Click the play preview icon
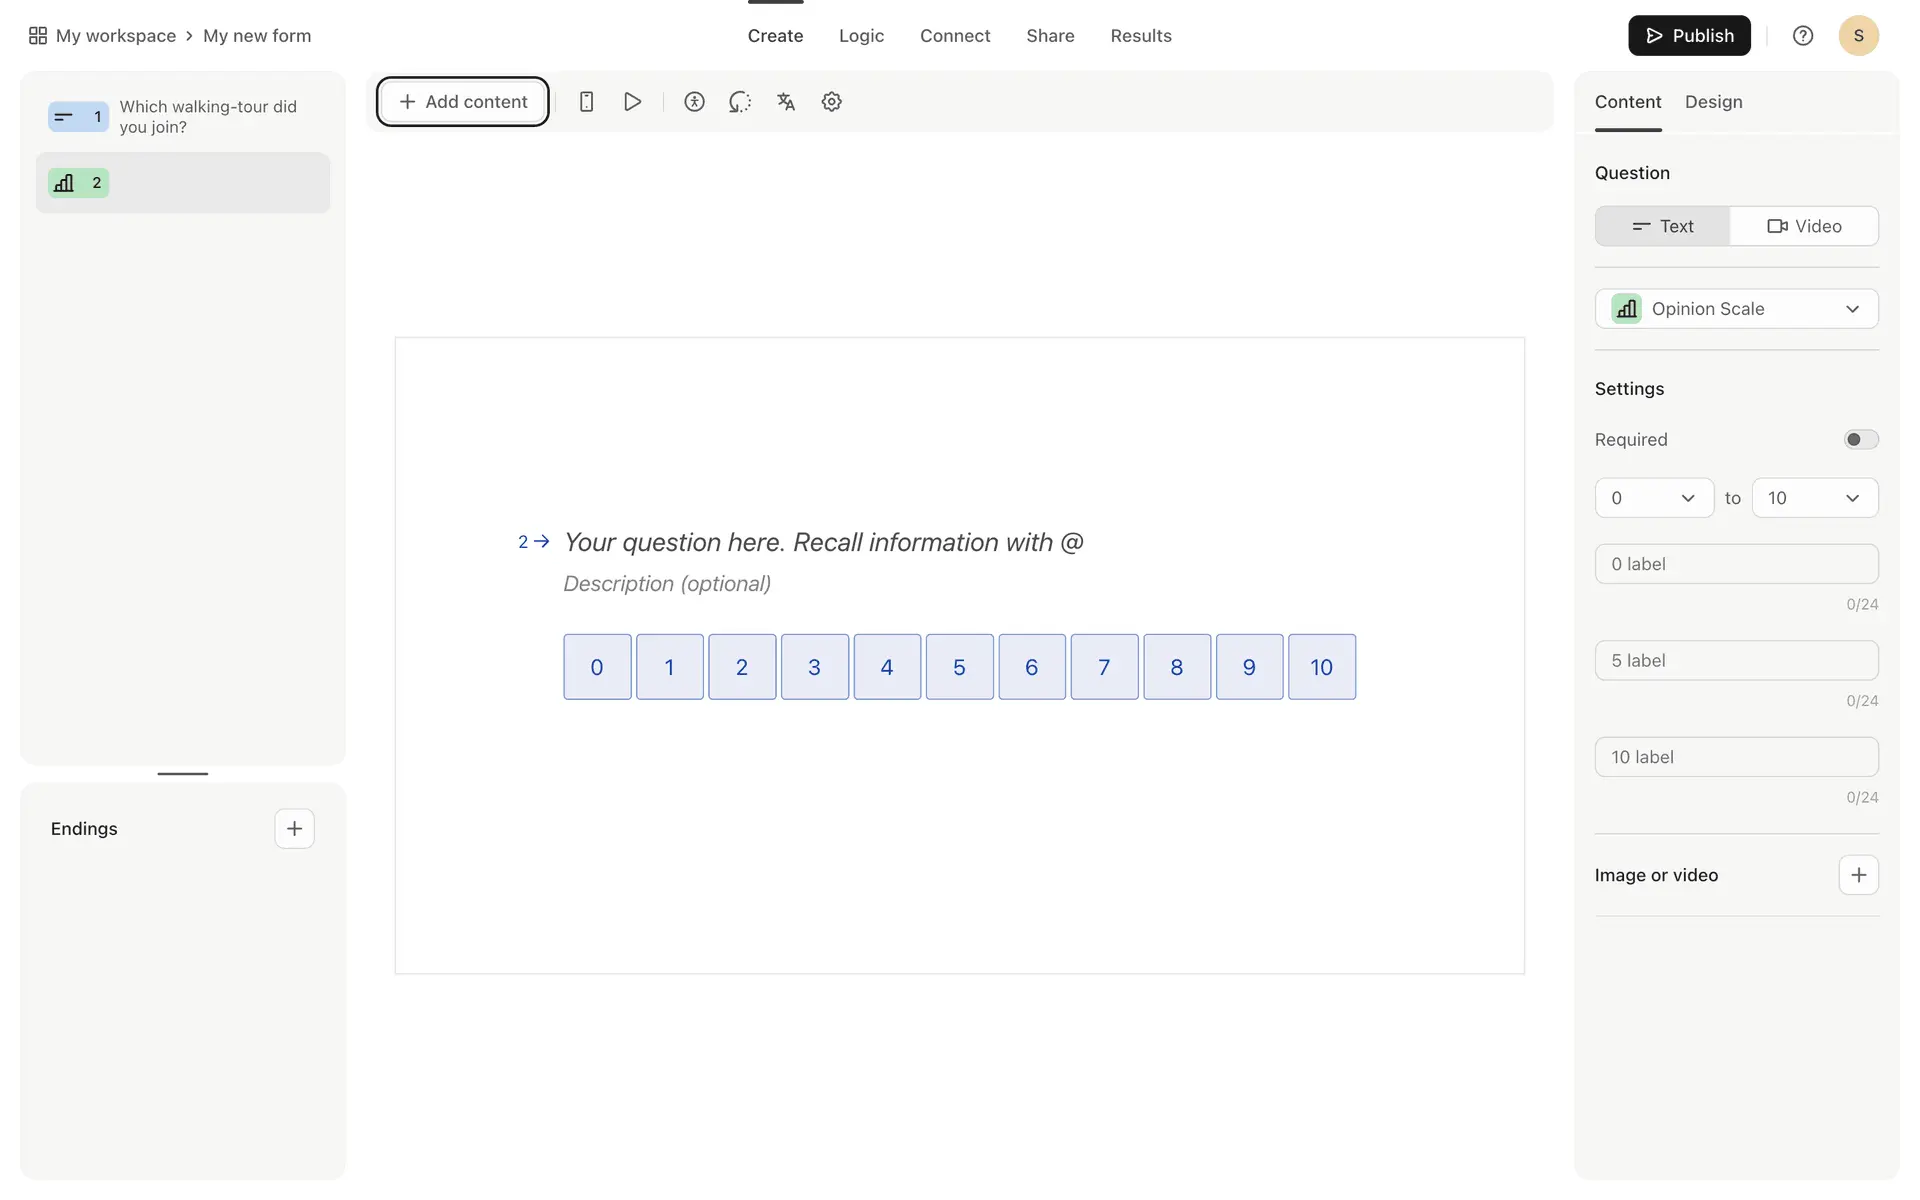The image size is (1920, 1200). pyautogui.click(x=632, y=102)
